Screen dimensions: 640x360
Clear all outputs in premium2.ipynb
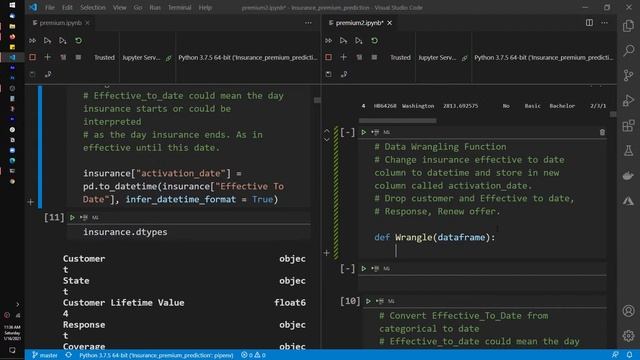tap(359, 57)
